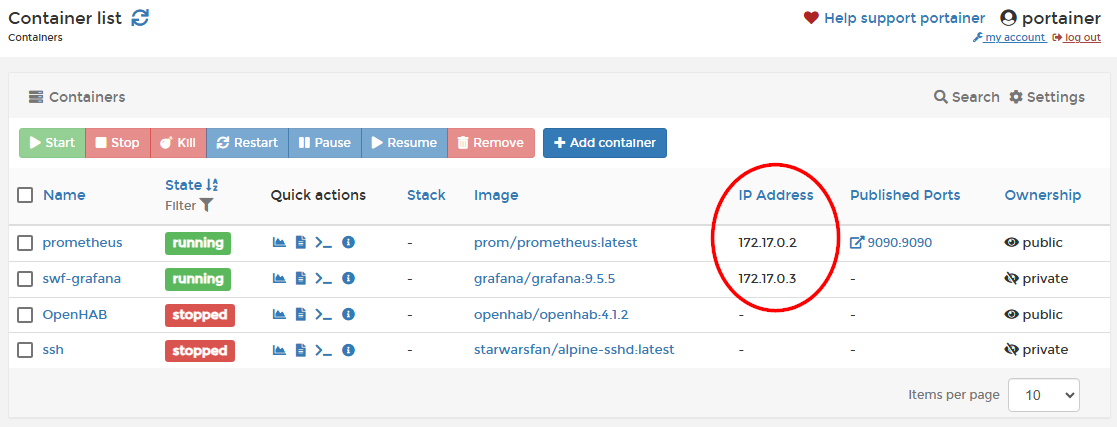Open grafana/grafana:9.5.5 image link
This screenshot has width=1117, height=427.
coord(544,279)
